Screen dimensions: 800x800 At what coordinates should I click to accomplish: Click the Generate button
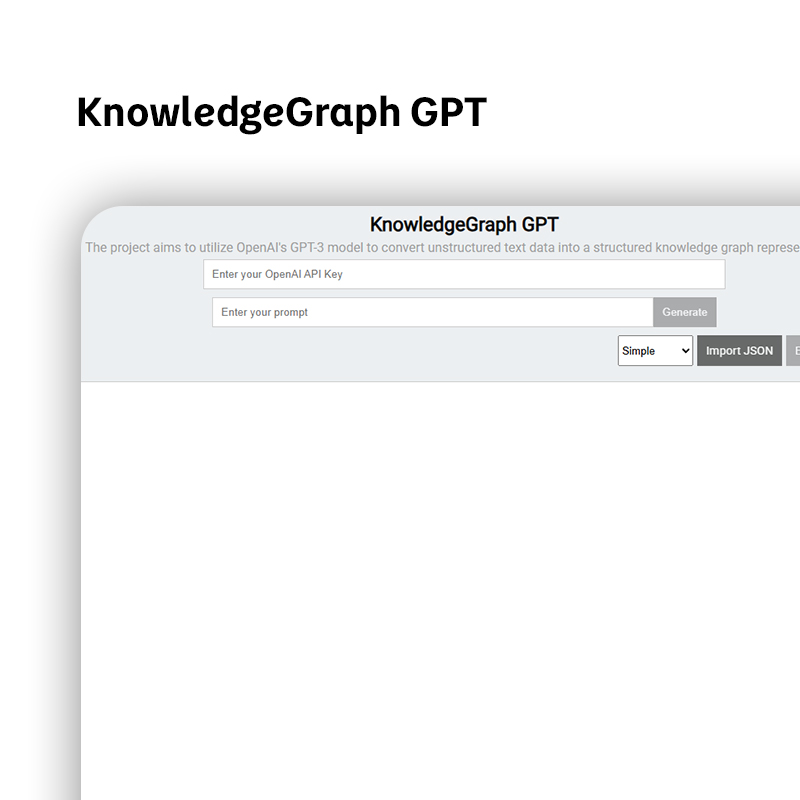pyautogui.click(x=685, y=312)
